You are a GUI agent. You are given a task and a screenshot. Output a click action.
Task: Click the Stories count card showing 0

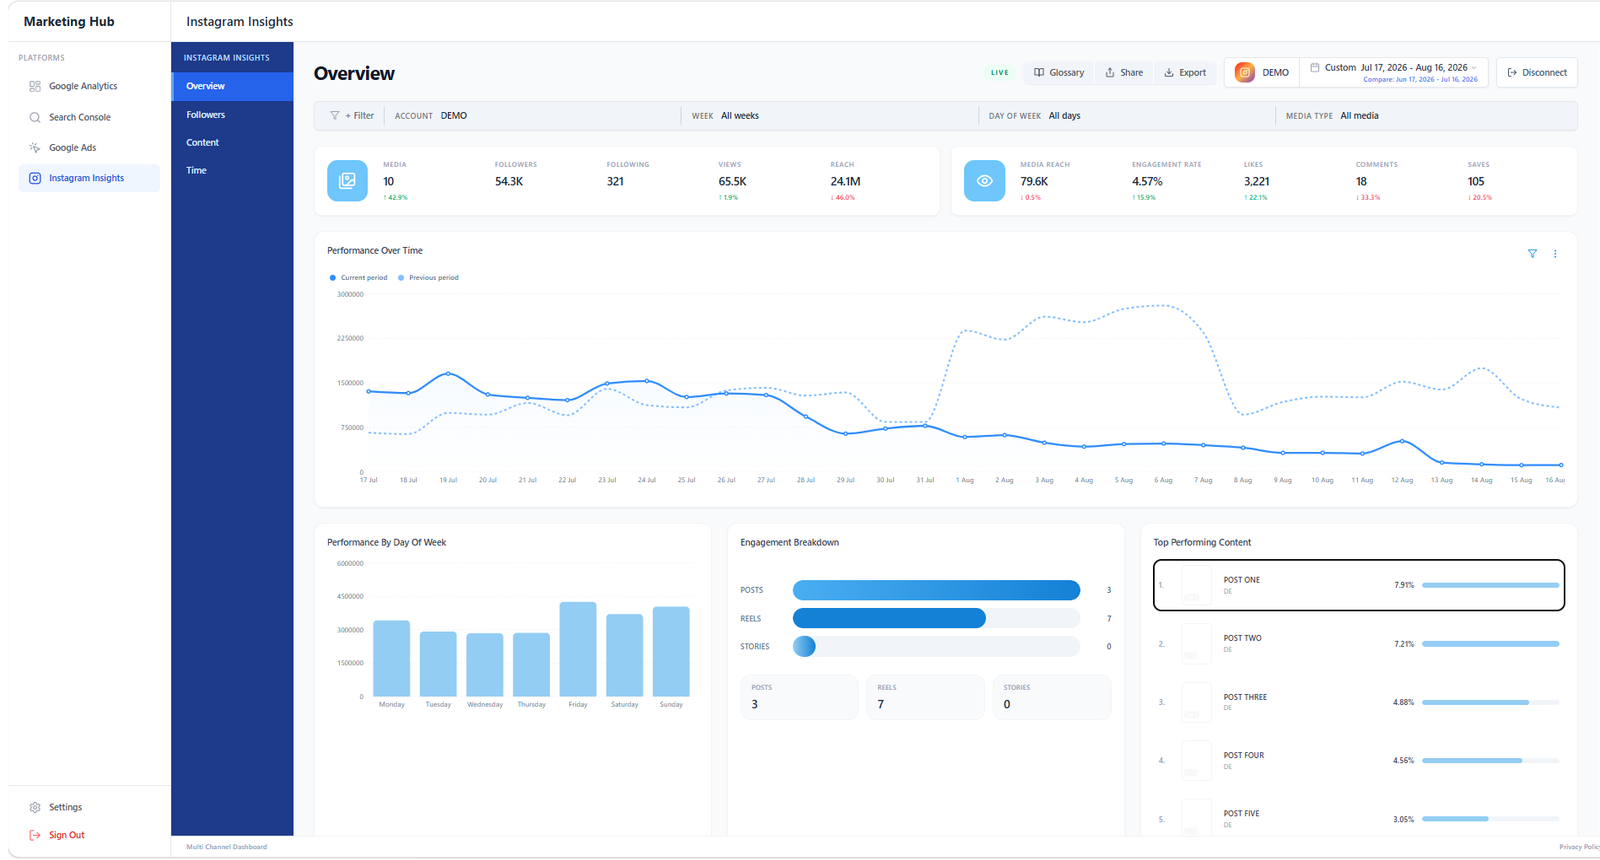pyautogui.click(x=1052, y=697)
